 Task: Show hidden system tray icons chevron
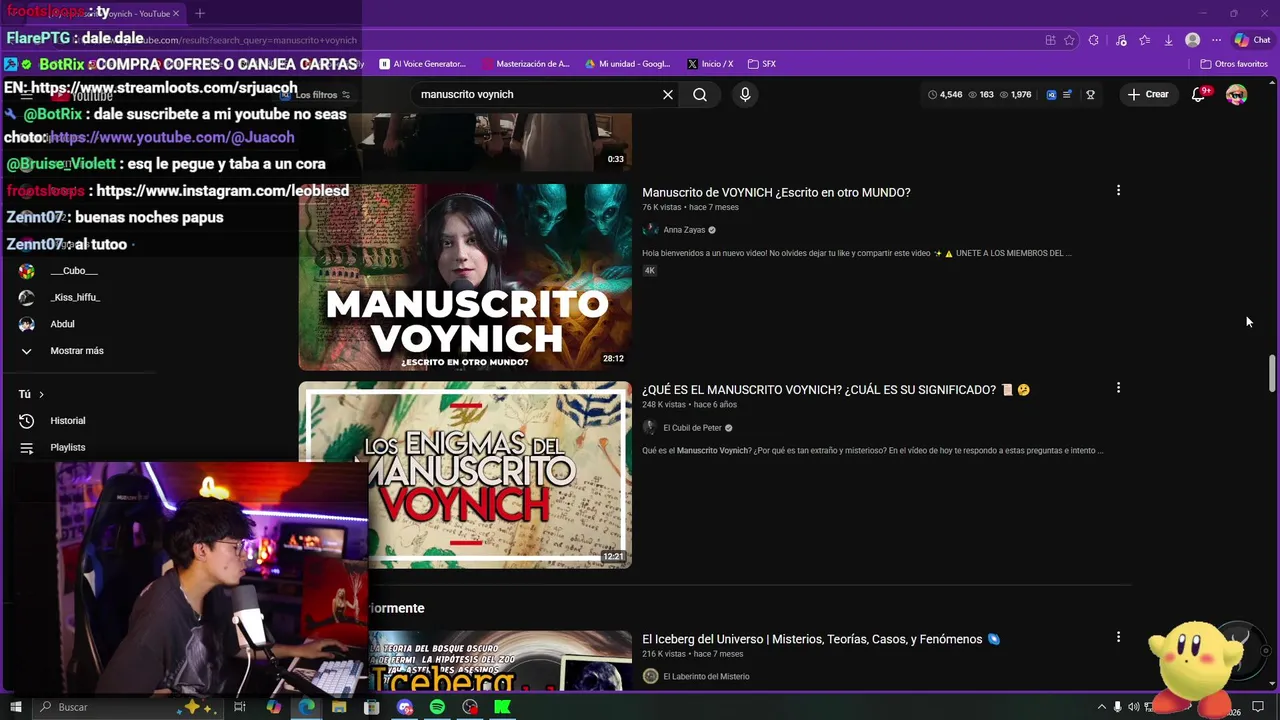pos(1102,707)
